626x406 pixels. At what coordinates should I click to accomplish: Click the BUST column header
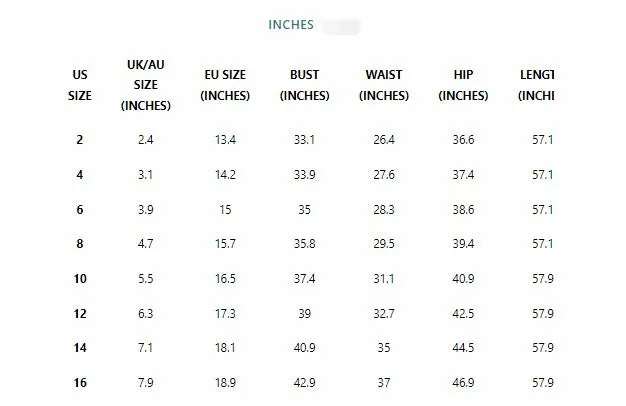[x=304, y=85]
